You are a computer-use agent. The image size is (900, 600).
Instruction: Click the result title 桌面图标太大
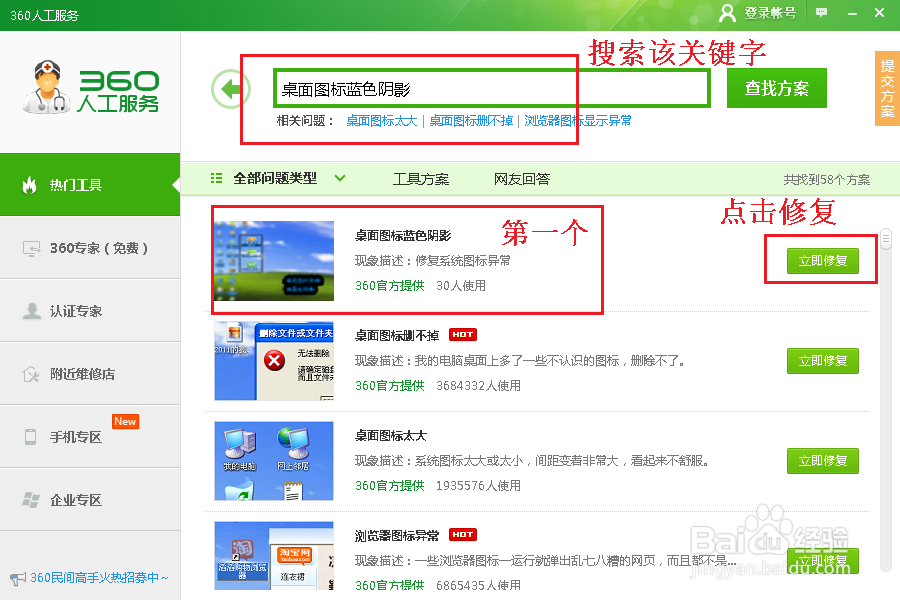point(391,435)
